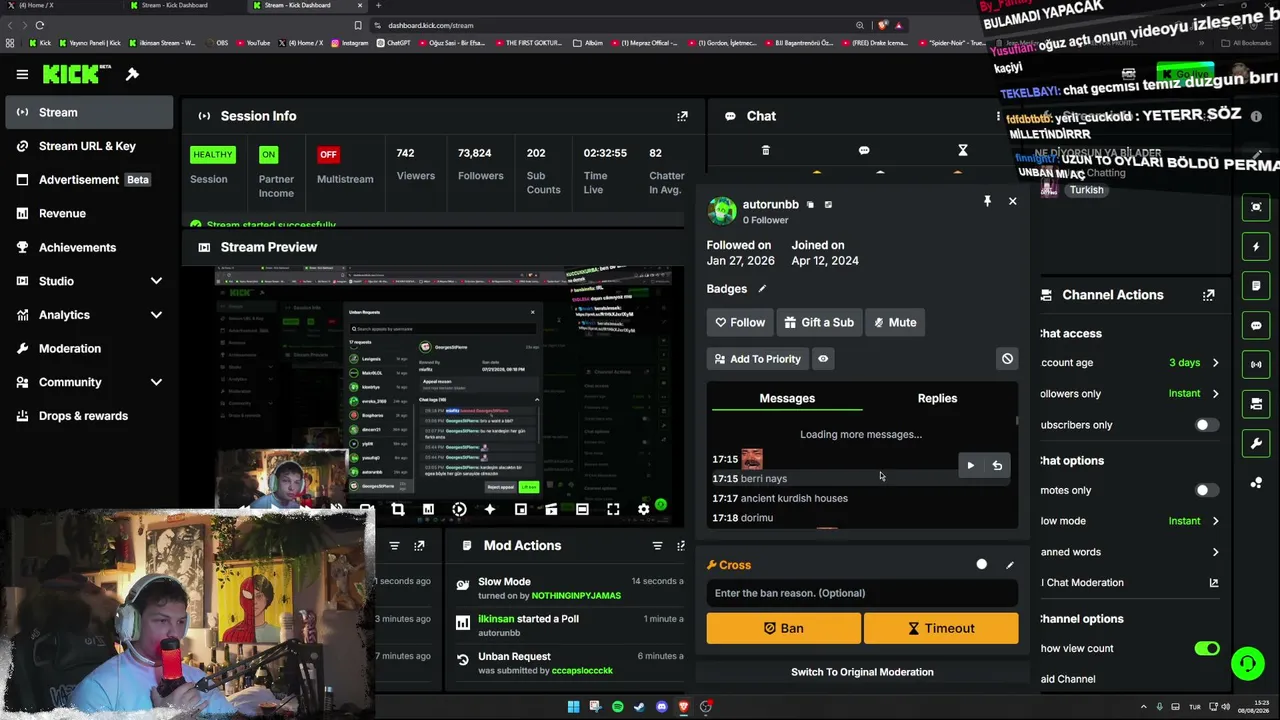
Task: Expand the Studio sidebar section
Action: point(156,281)
